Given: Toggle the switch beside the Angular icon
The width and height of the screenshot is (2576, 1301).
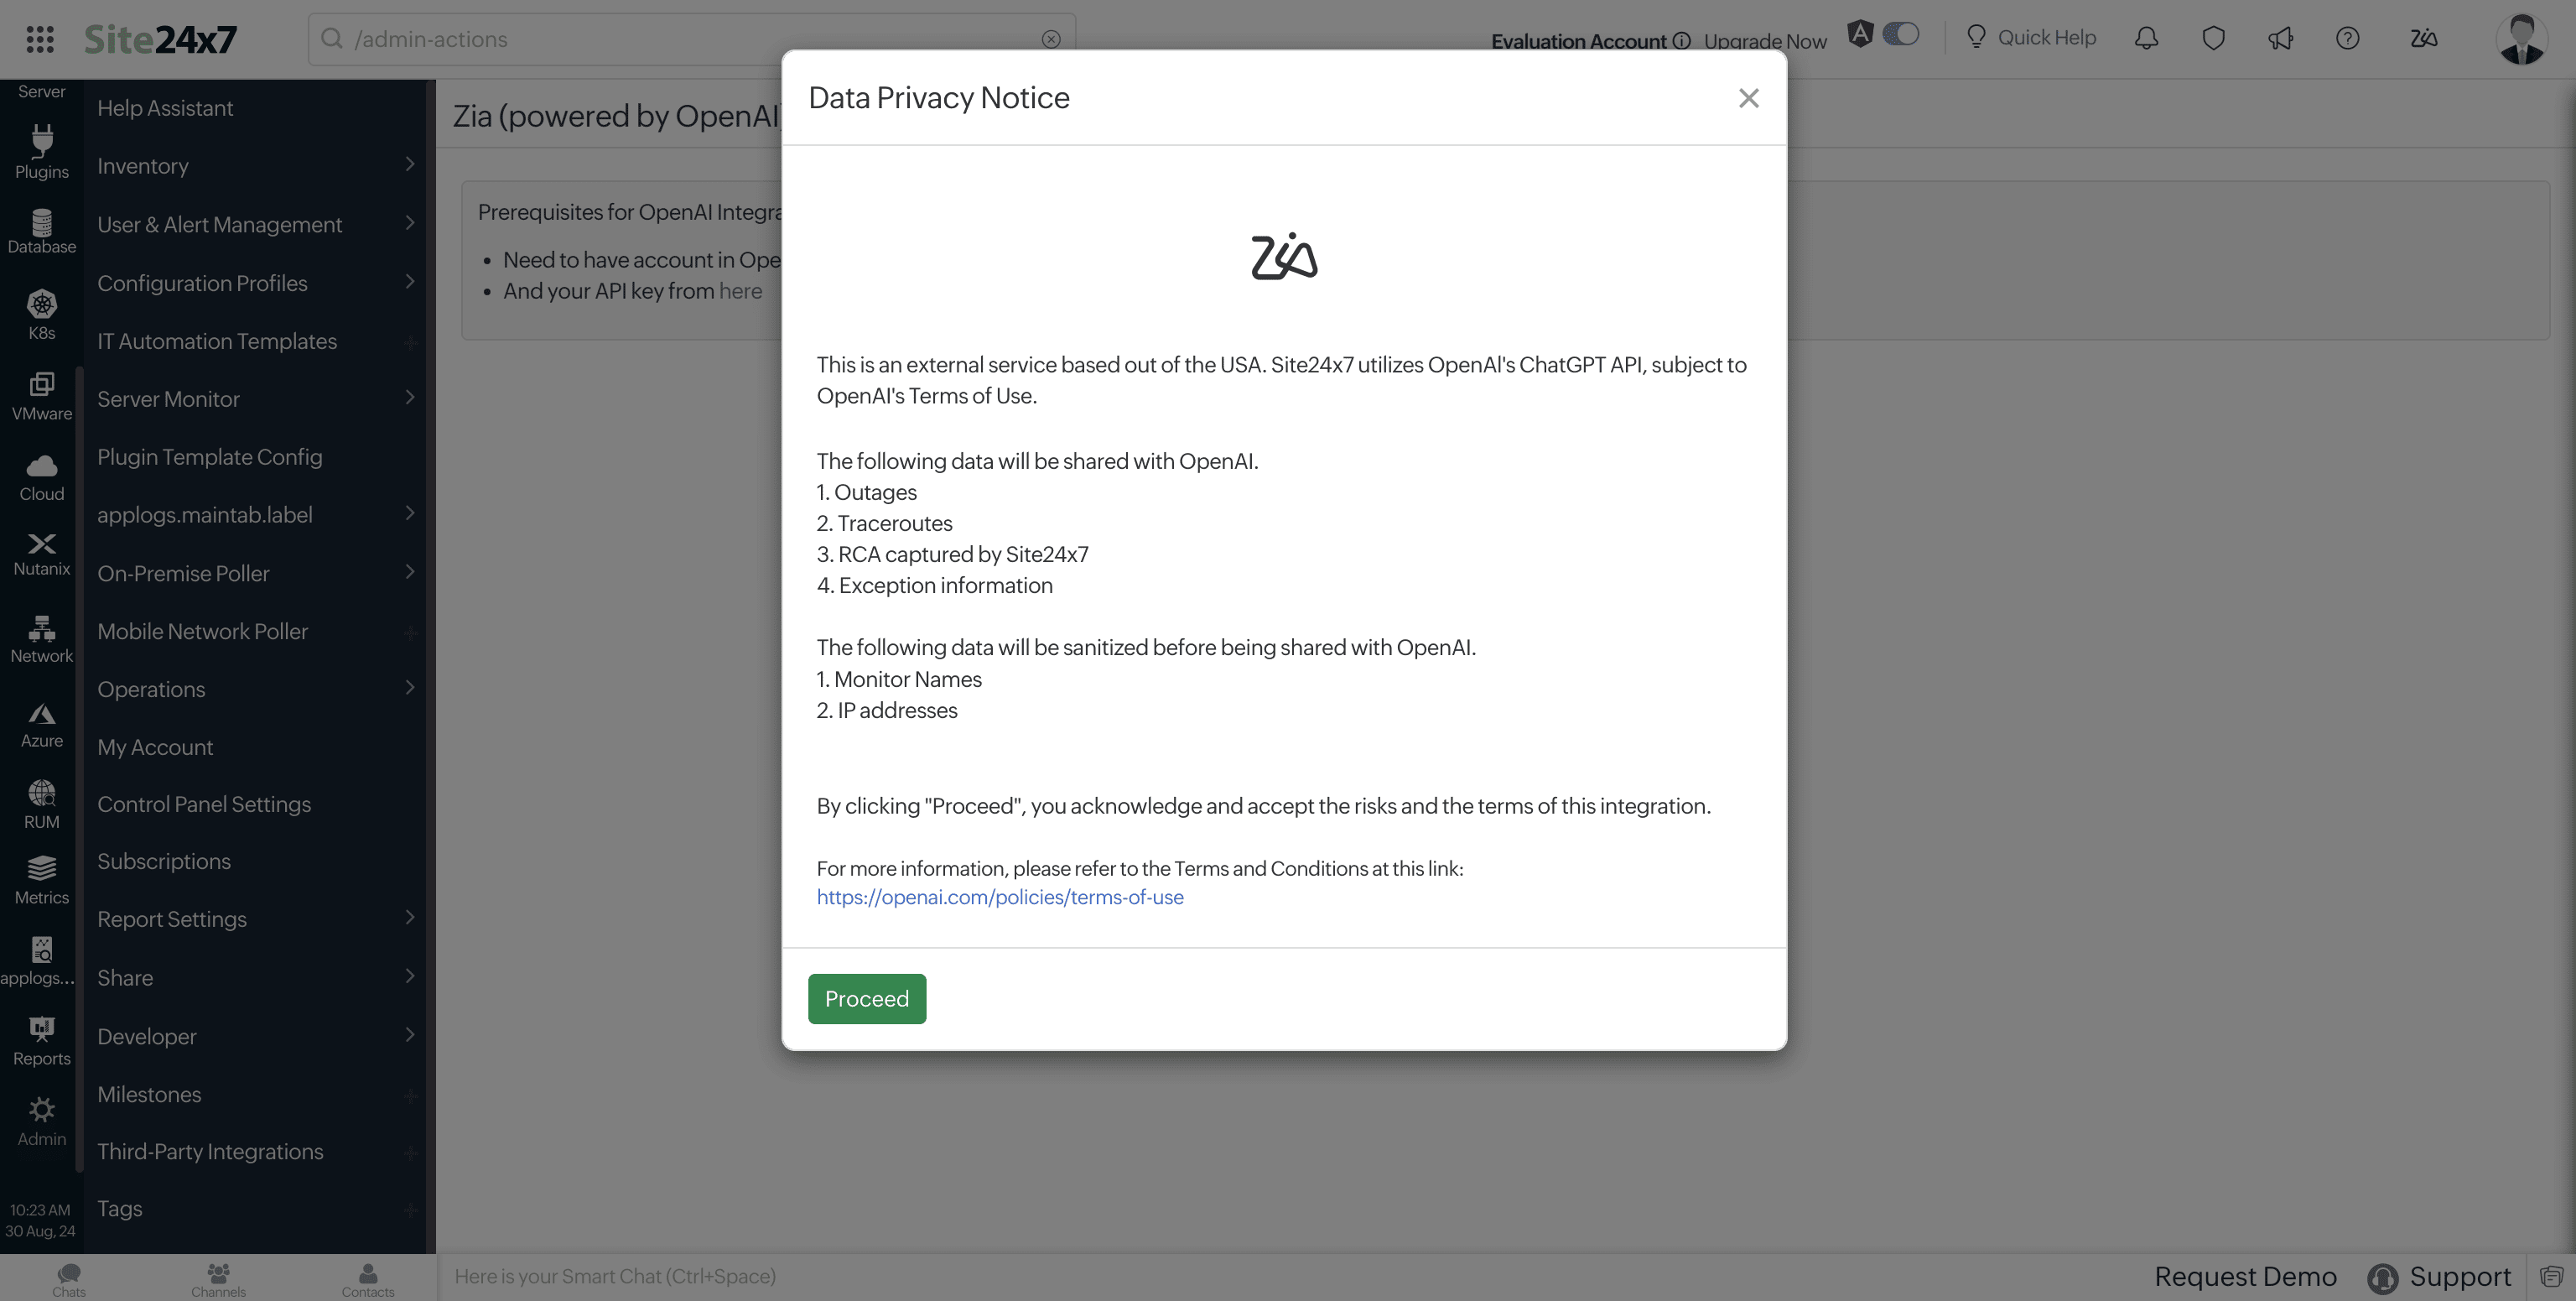Looking at the screenshot, I should pos(1901,34).
